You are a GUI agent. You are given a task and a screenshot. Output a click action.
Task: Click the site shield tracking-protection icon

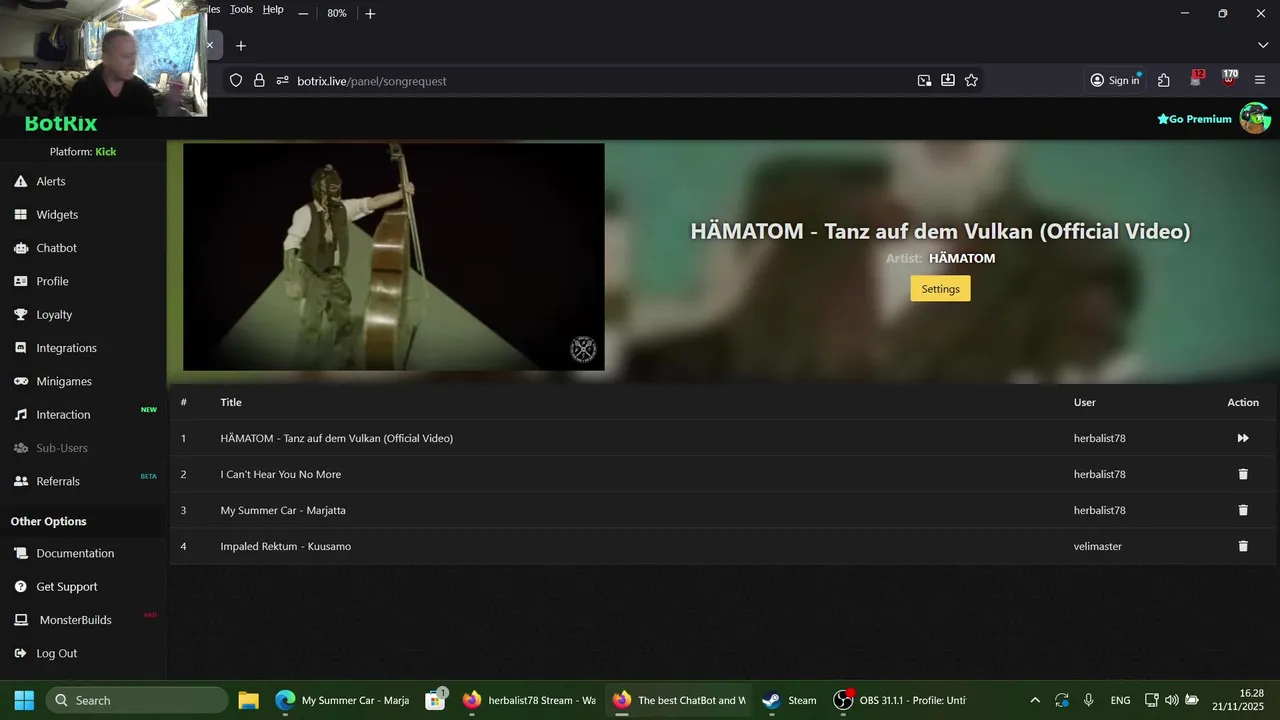click(236, 81)
